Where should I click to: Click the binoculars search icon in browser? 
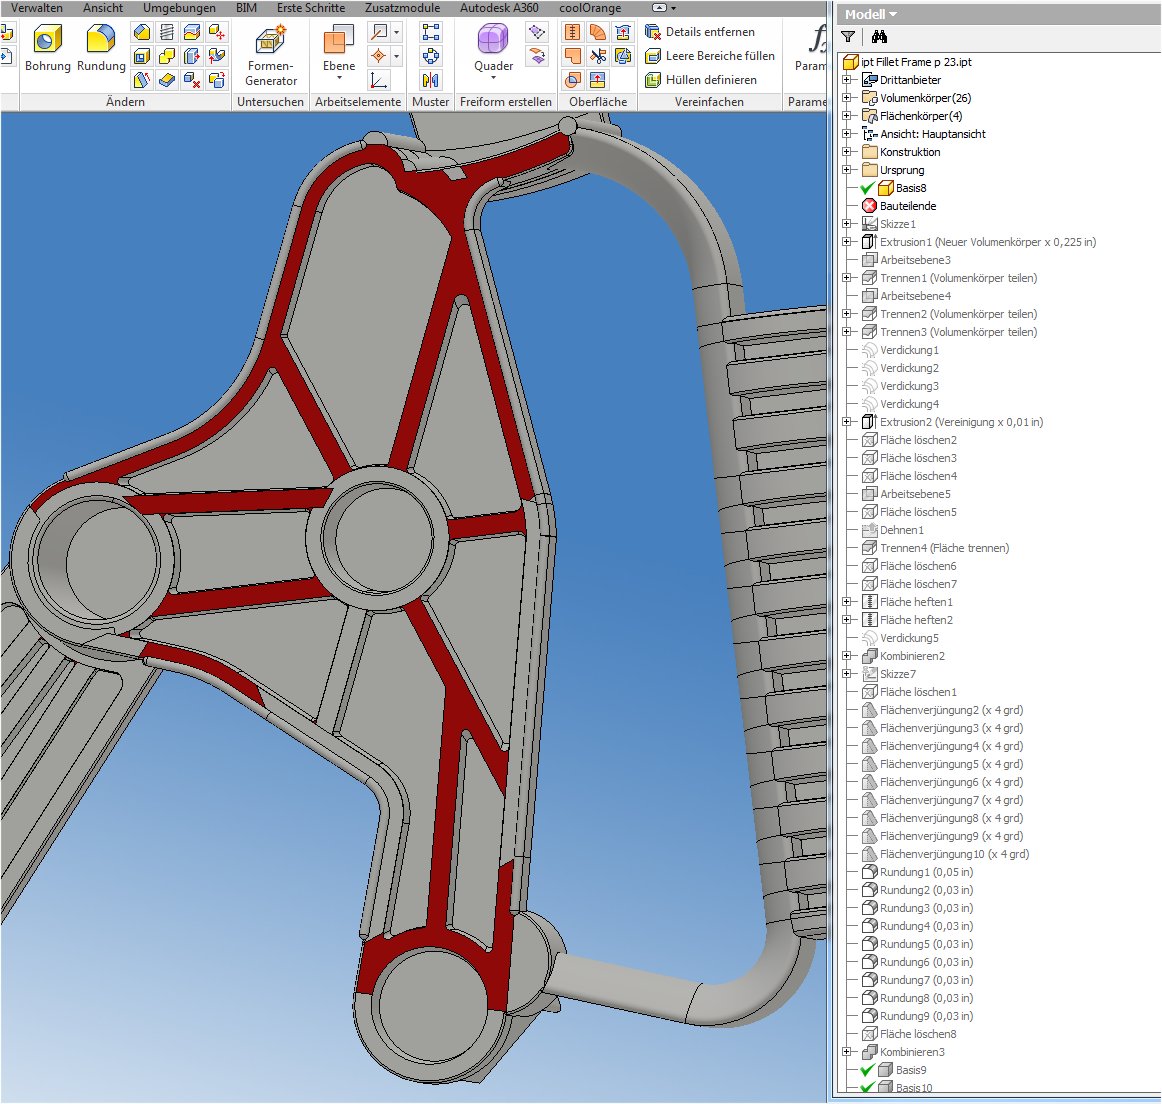click(879, 37)
